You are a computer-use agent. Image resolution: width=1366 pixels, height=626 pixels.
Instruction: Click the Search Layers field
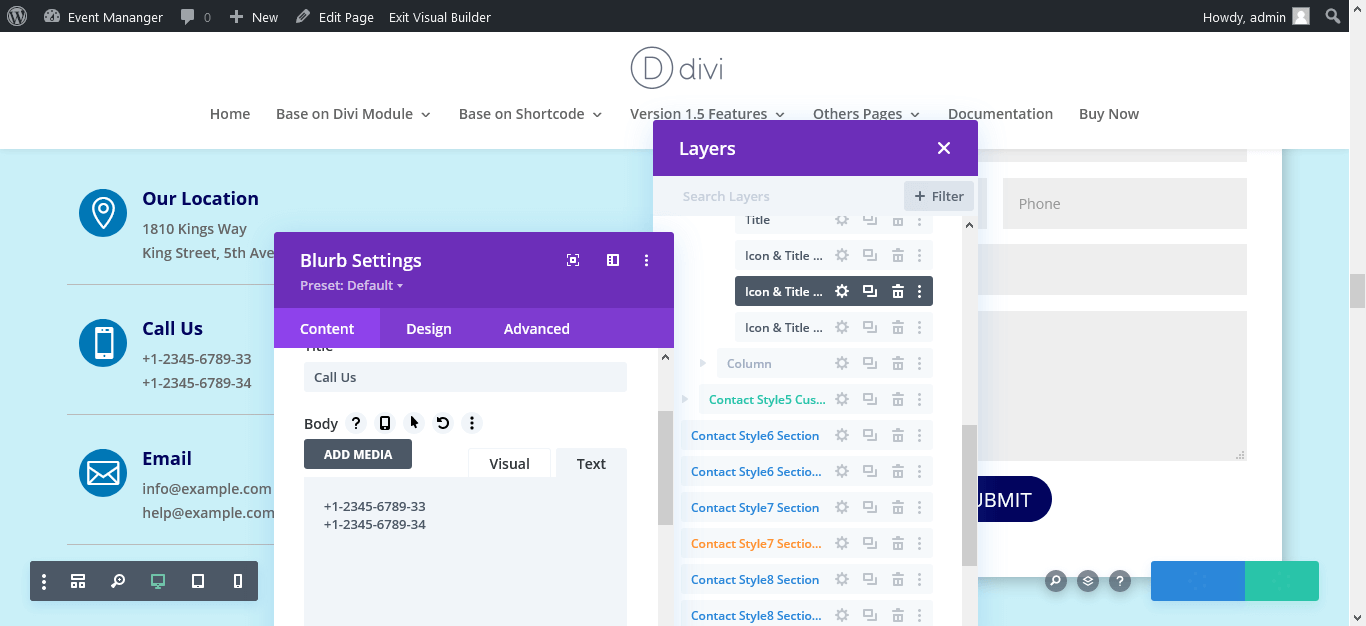[780, 196]
